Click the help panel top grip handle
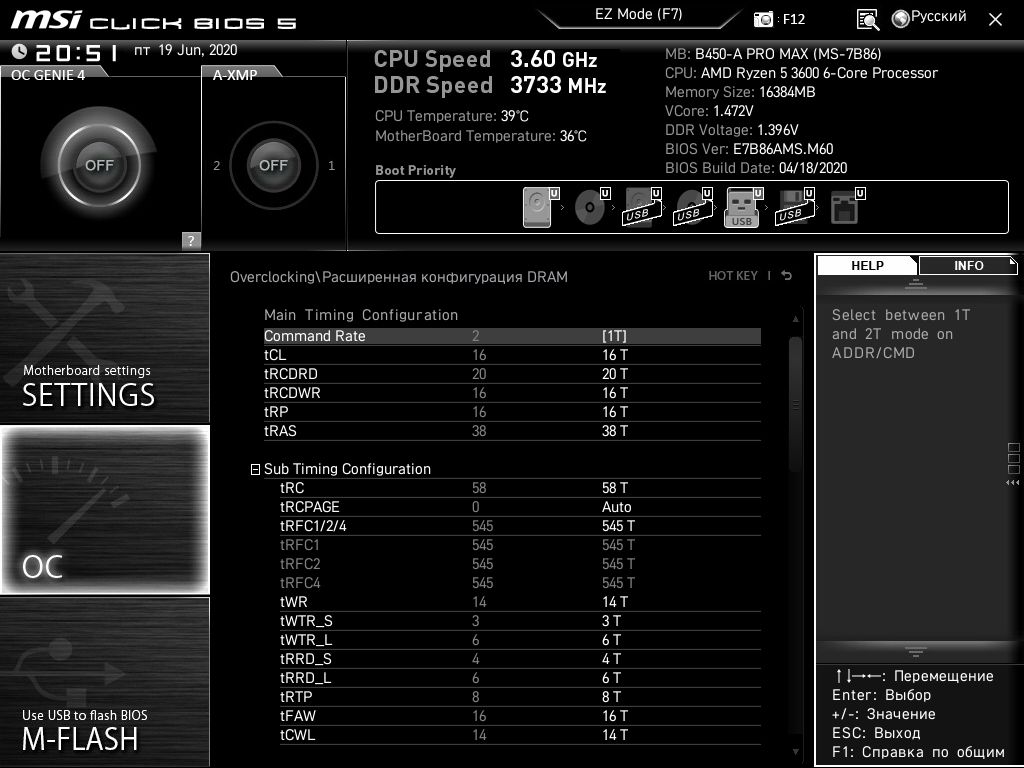The height and width of the screenshot is (768, 1024). pyautogui.click(x=916, y=284)
